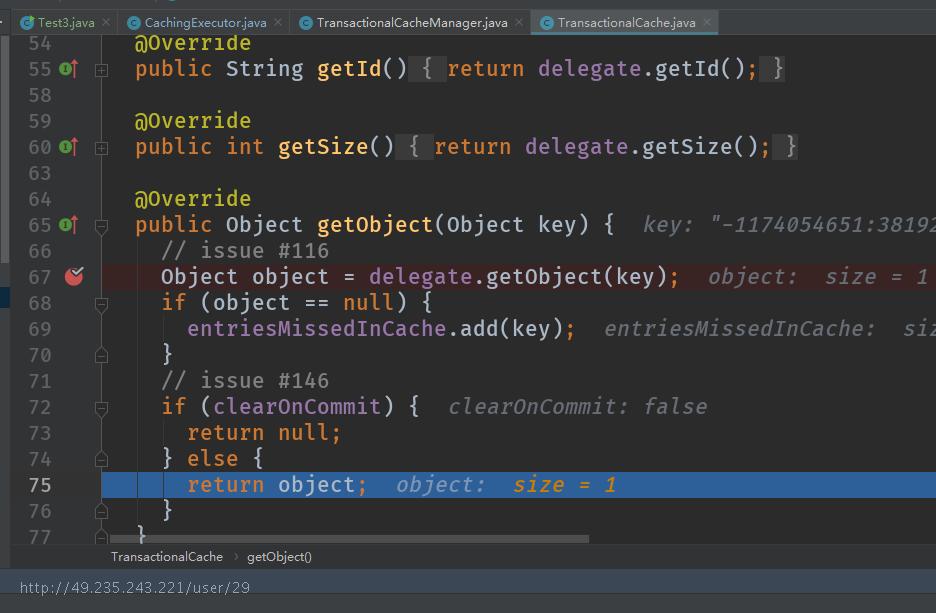Switch to the CachingExecutor.java tab

click(x=205, y=23)
